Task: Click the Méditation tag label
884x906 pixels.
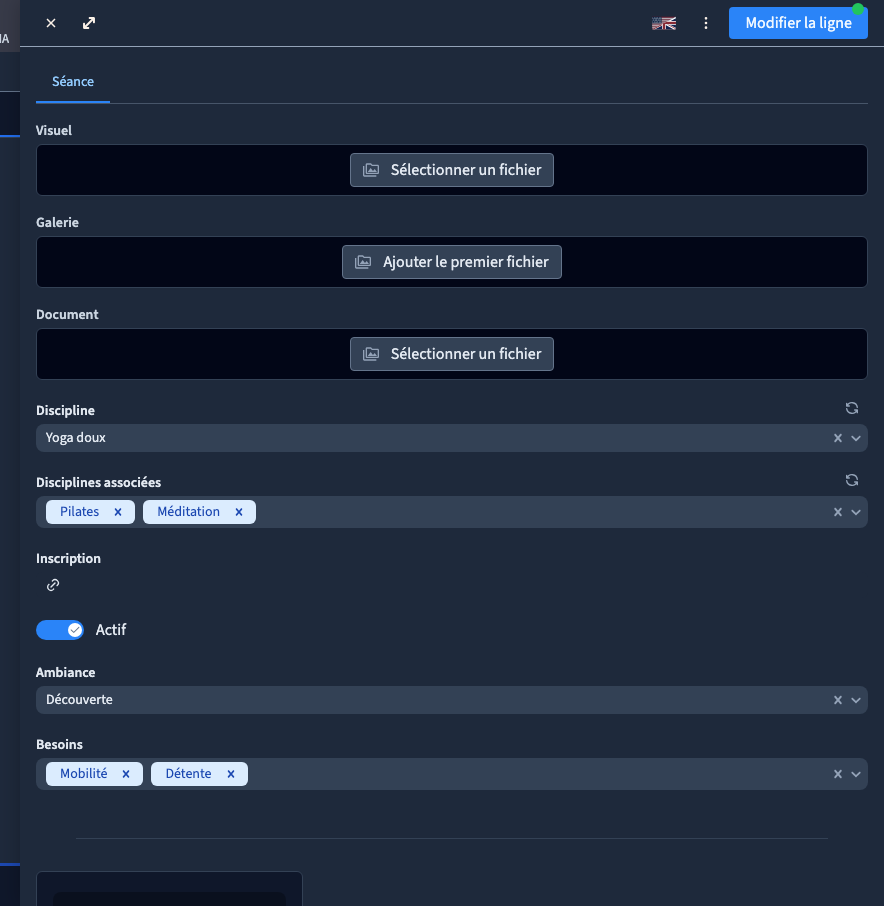Action: point(188,512)
